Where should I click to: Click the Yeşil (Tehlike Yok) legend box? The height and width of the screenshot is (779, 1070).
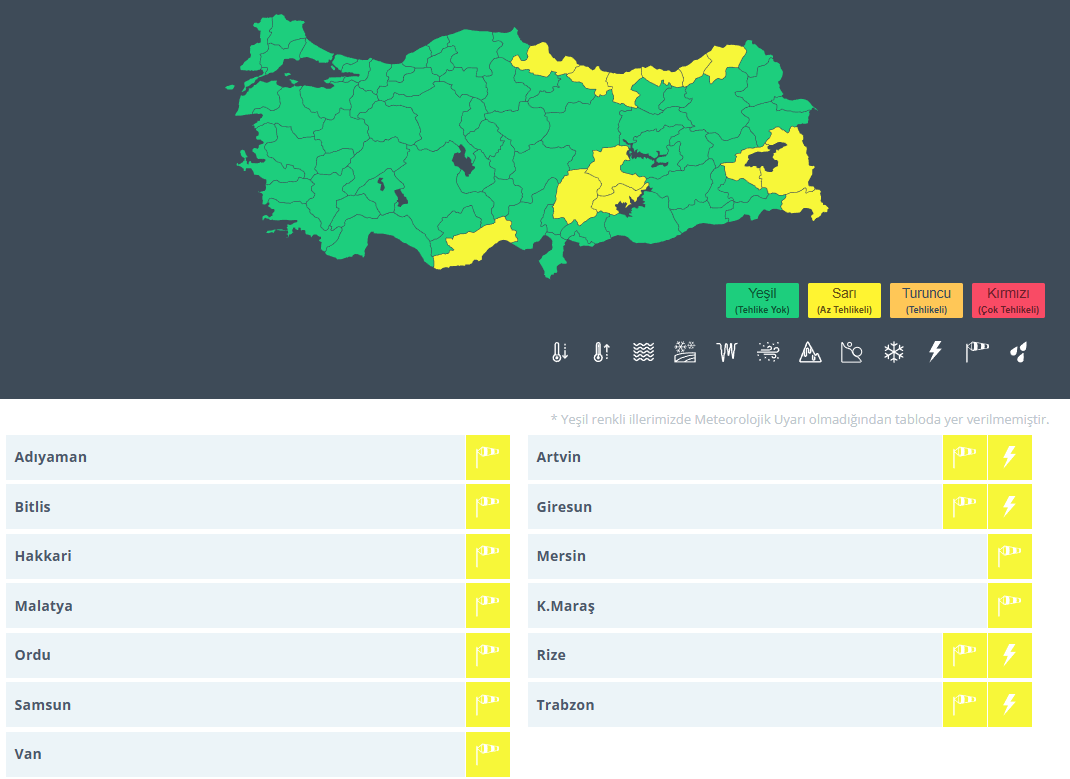[x=762, y=300]
